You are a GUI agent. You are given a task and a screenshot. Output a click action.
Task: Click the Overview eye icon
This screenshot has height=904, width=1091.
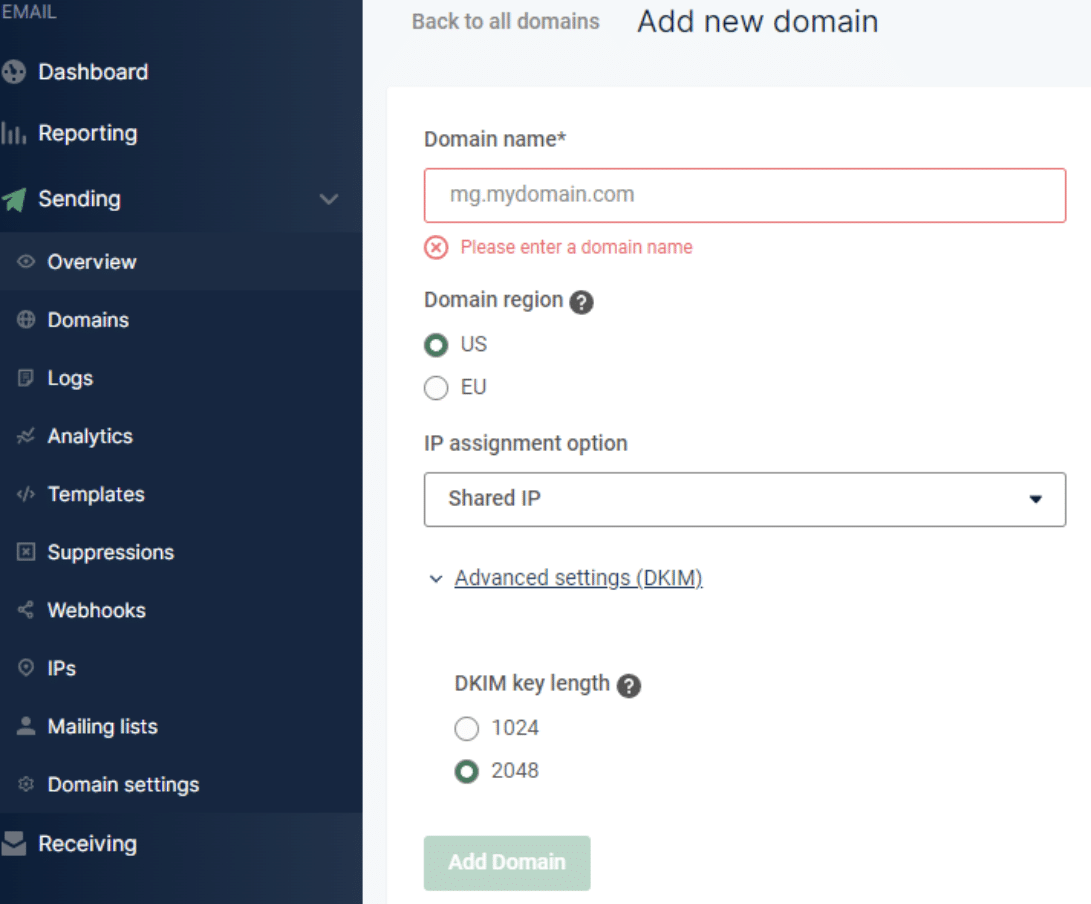tap(26, 262)
